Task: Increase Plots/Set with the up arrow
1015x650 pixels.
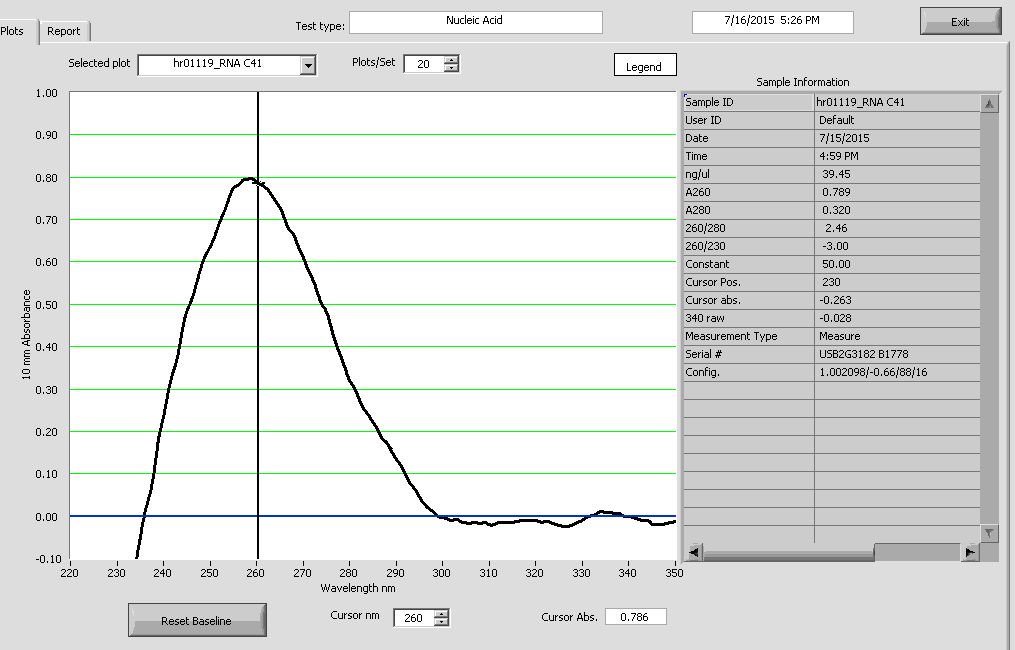Action: (451, 60)
